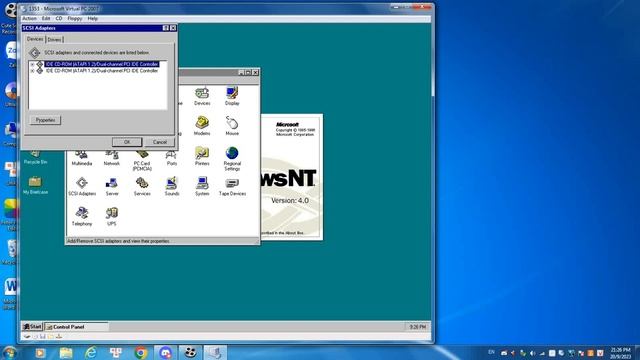Open Discord from the Windows 7 taskbar
This screenshot has width=640, height=360.
pos(165,352)
